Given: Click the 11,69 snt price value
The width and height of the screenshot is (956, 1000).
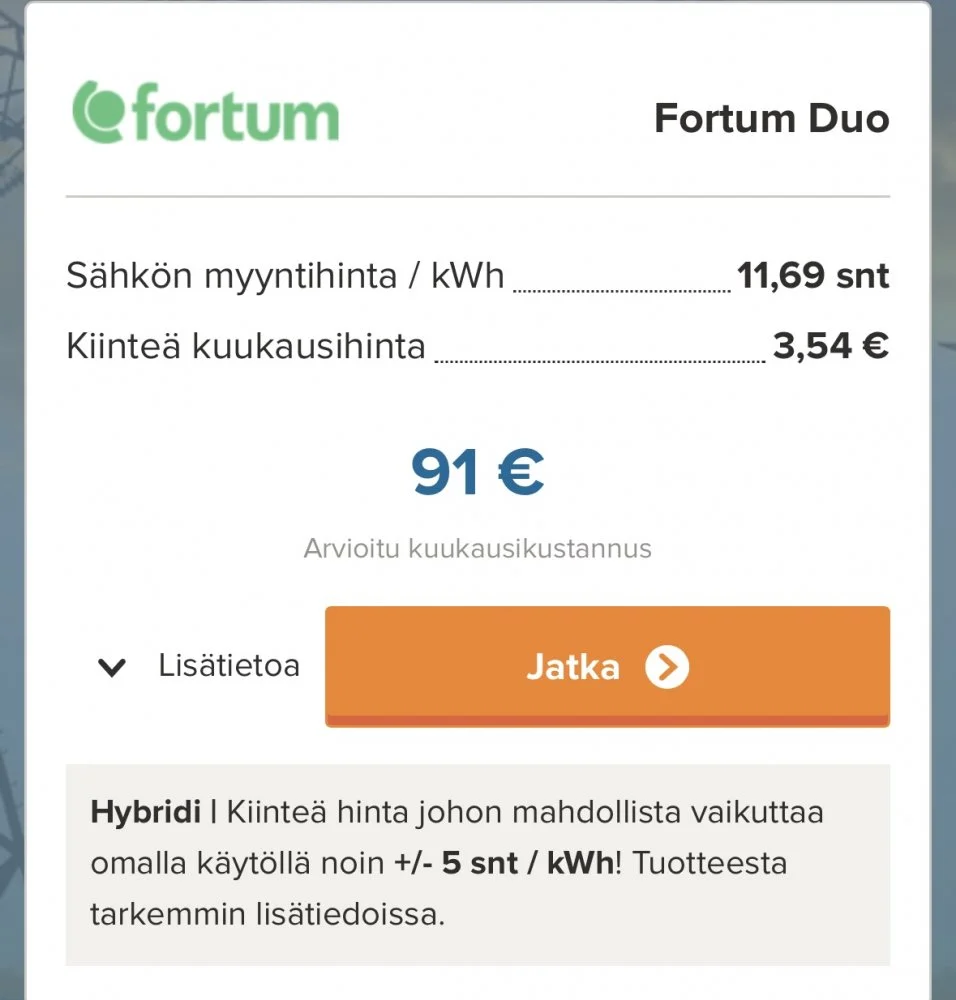Looking at the screenshot, I should click(x=813, y=276).
